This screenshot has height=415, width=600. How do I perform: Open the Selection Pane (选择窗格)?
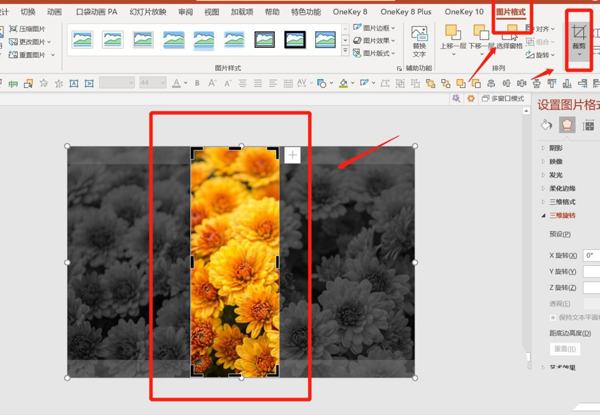point(509,38)
